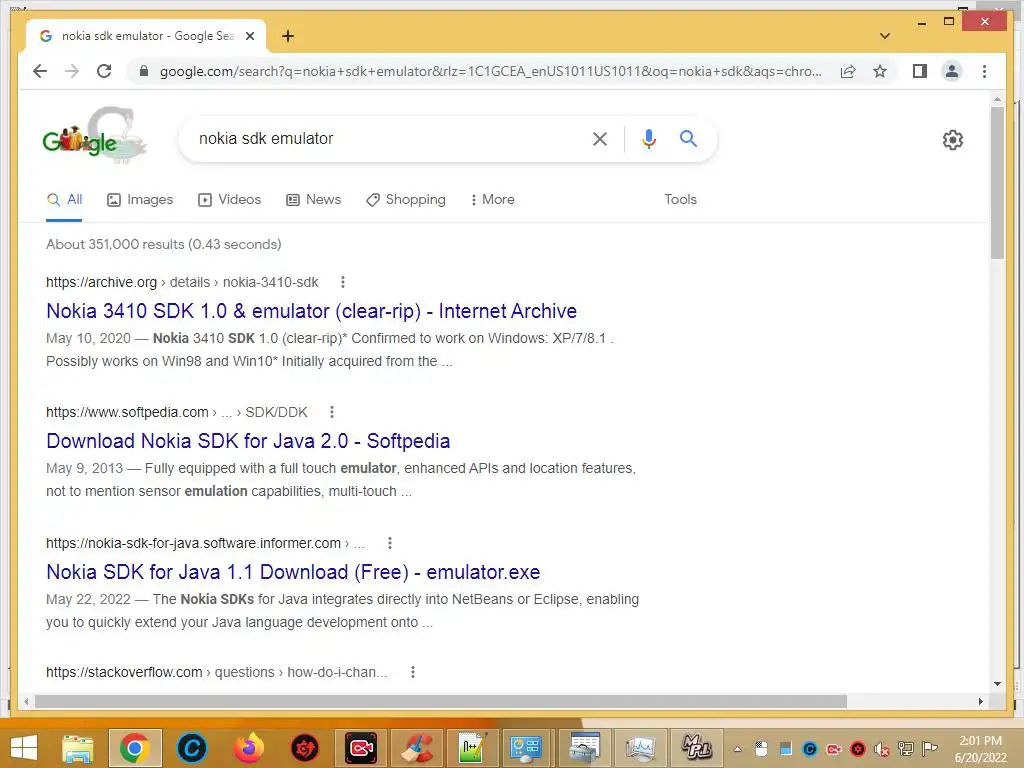Open the Chrome profile avatar

coord(952,71)
